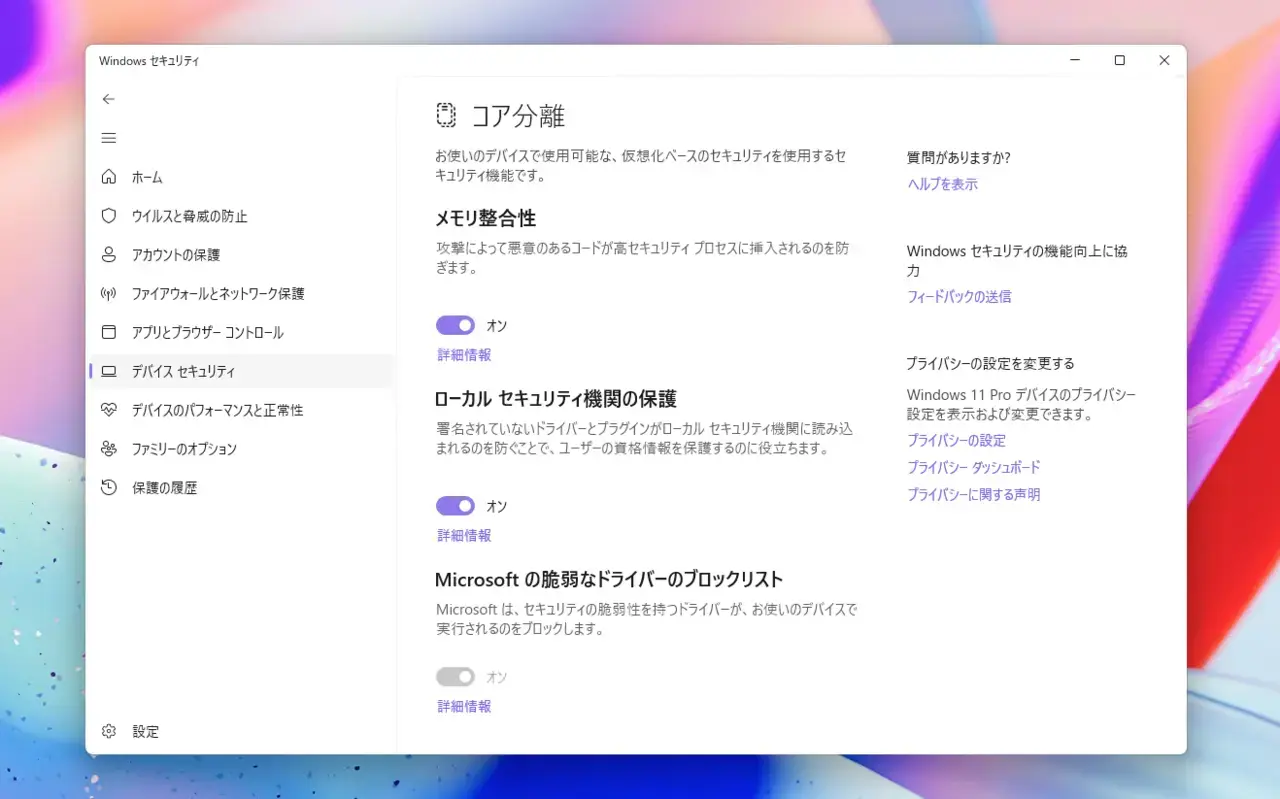Image resolution: width=1280 pixels, height=799 pixels.
Task: Click the ヘルプを表示 link
Action: [x=942, y=184]
